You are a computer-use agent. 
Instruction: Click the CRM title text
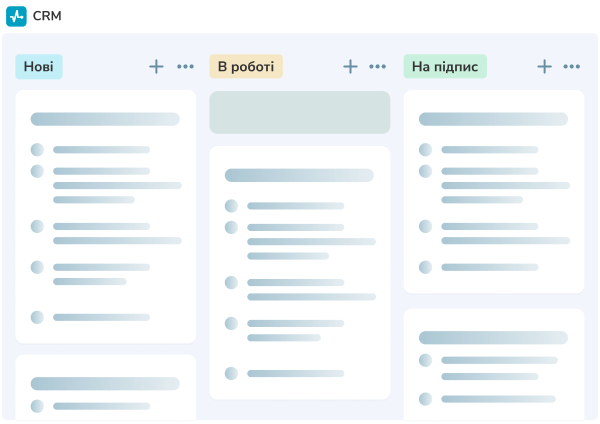click(47, 16)
